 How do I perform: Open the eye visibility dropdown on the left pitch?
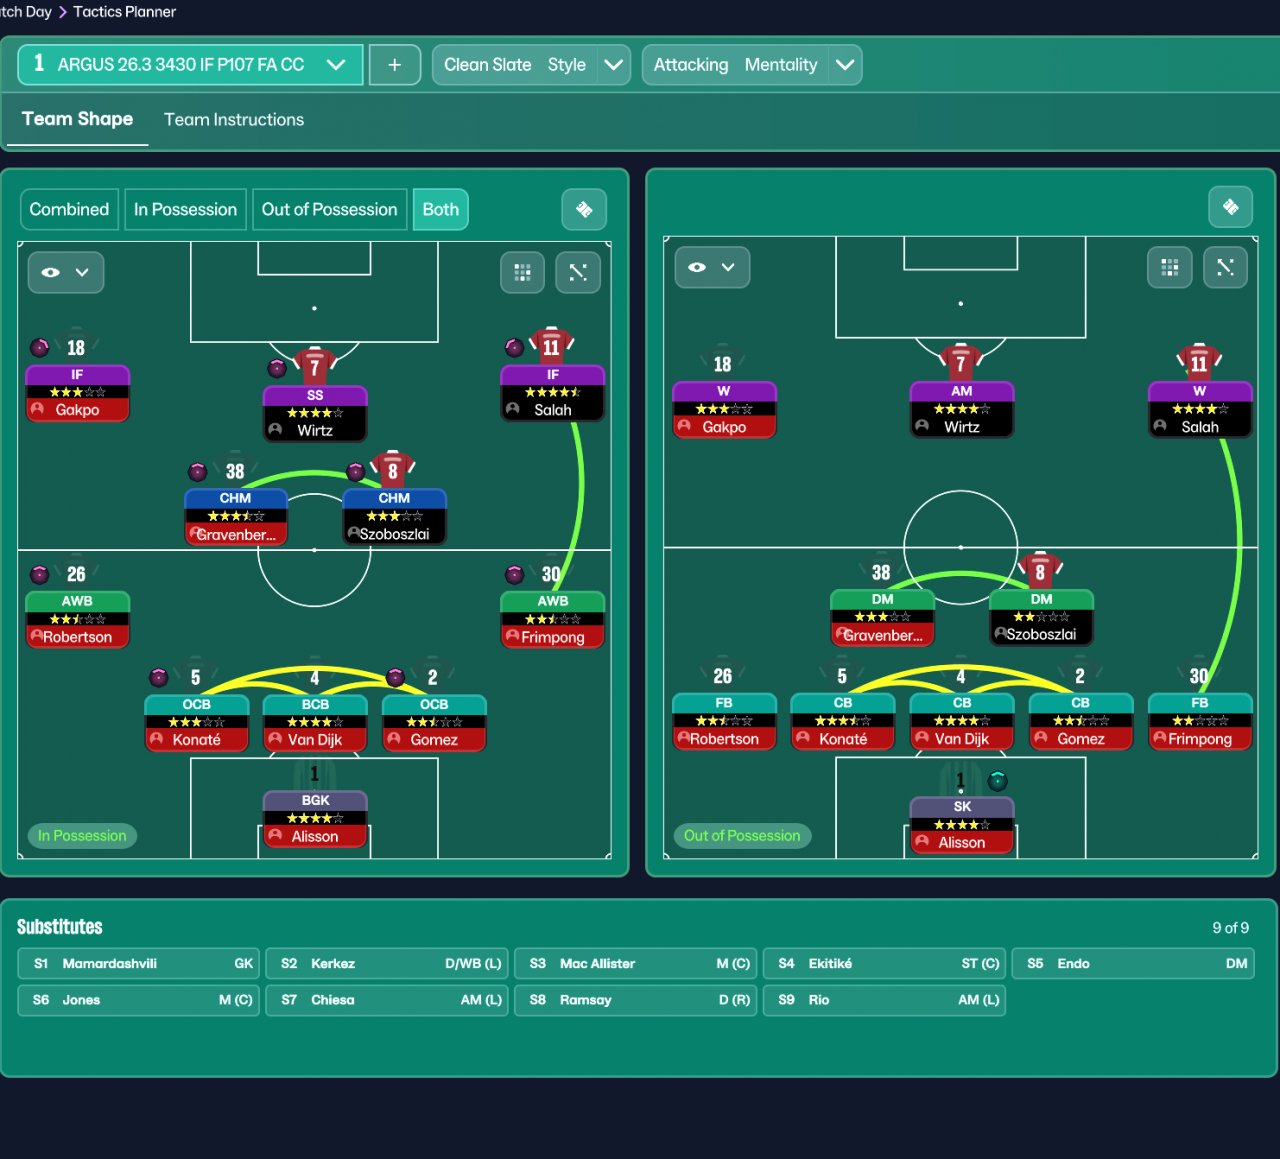(66, 272)
